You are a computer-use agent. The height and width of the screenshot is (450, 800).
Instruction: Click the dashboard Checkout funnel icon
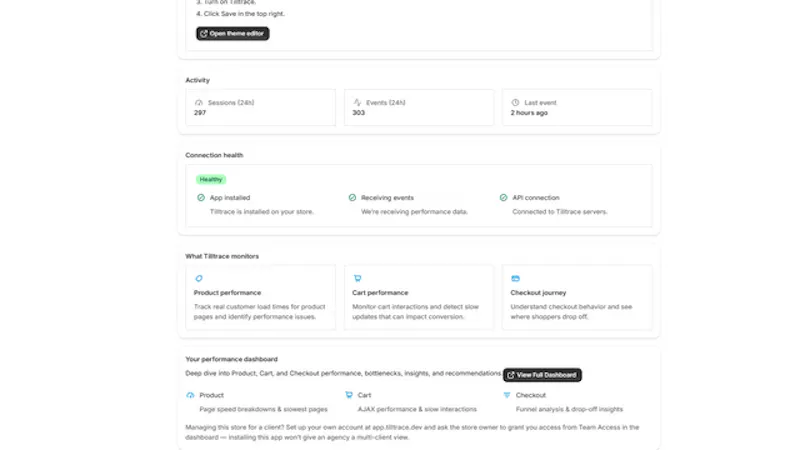[507, 395]
